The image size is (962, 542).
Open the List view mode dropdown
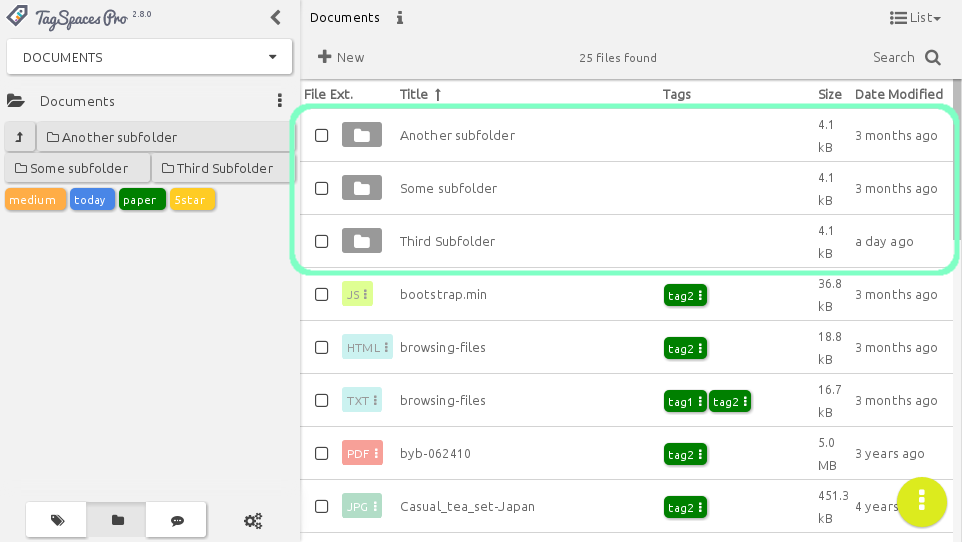pos(914,18)
